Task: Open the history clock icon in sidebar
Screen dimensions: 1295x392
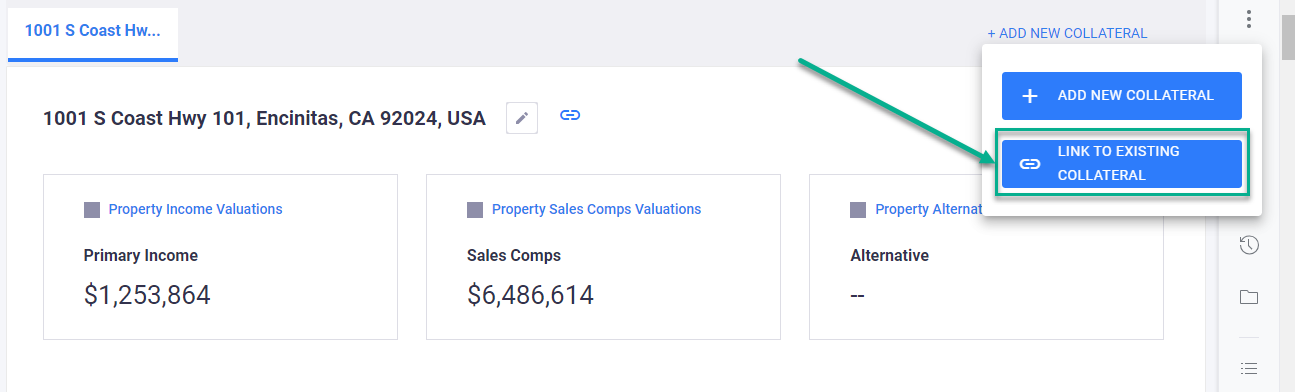Action: (x=1249, y=245)
